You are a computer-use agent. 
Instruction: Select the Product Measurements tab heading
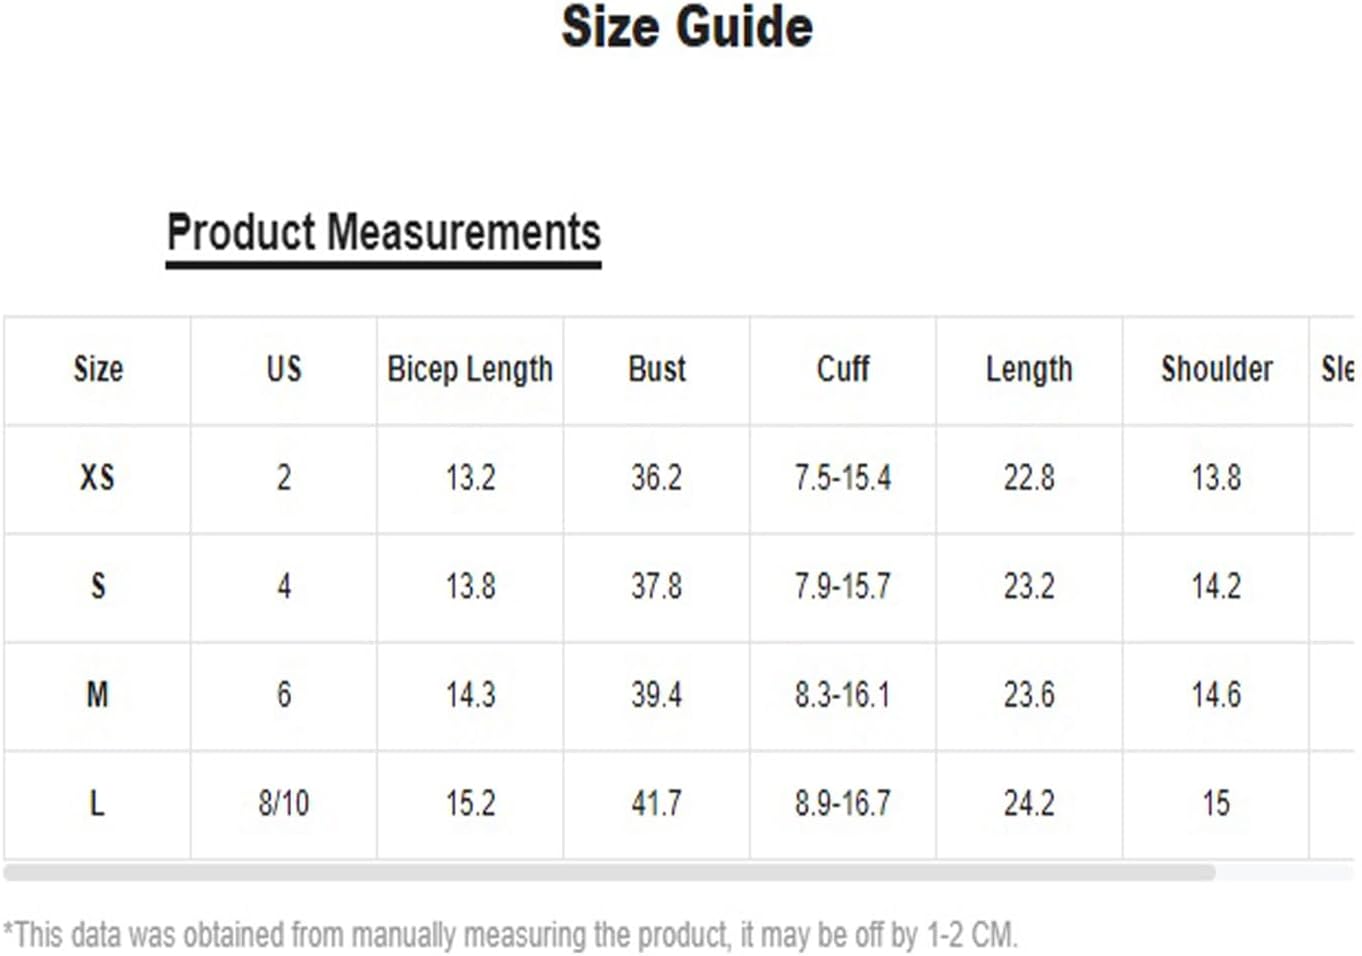click(x=384, y=233)
